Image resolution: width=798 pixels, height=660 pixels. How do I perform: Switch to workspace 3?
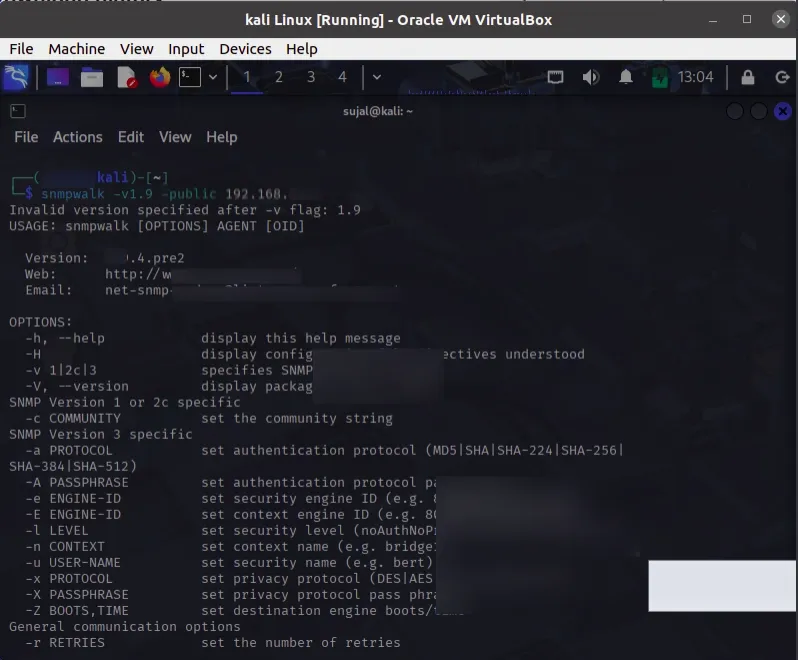click(x=311, y=77)
